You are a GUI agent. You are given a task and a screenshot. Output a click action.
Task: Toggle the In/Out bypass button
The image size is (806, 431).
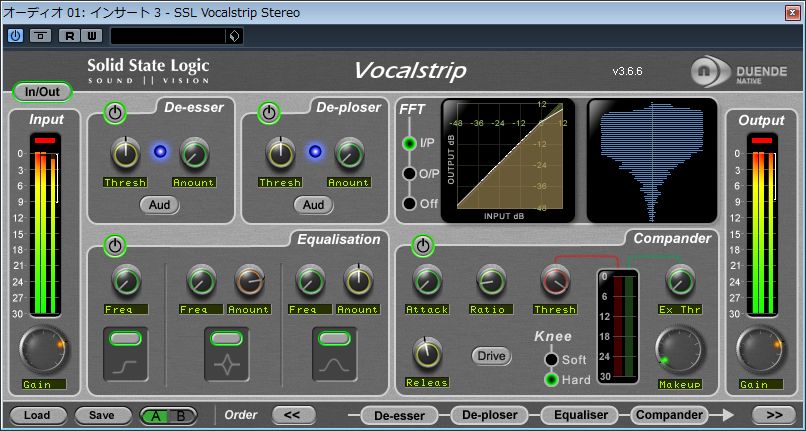pos(42,92)
